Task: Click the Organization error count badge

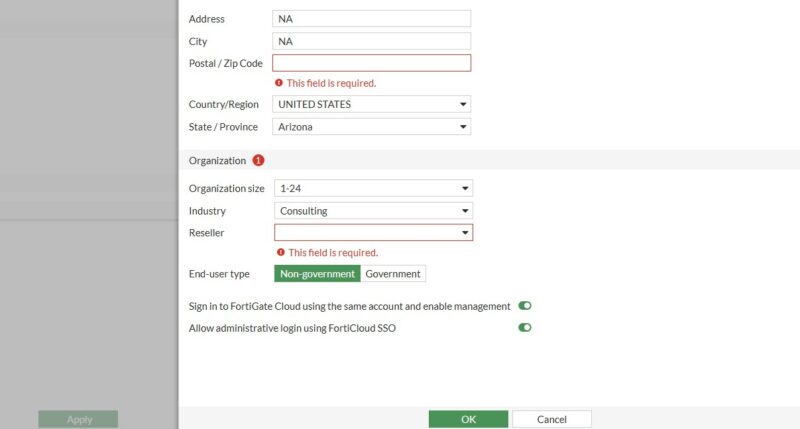Action: pyautogui.click(x=259, y=160)
